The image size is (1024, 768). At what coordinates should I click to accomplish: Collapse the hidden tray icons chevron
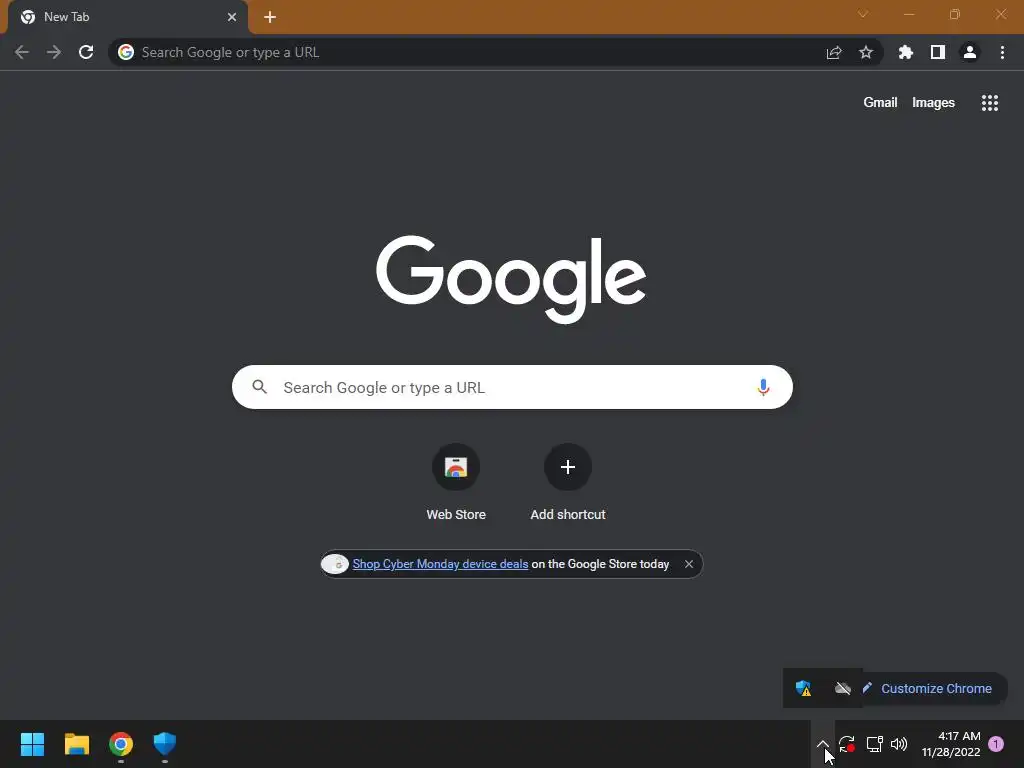click(x=823, y=744)
